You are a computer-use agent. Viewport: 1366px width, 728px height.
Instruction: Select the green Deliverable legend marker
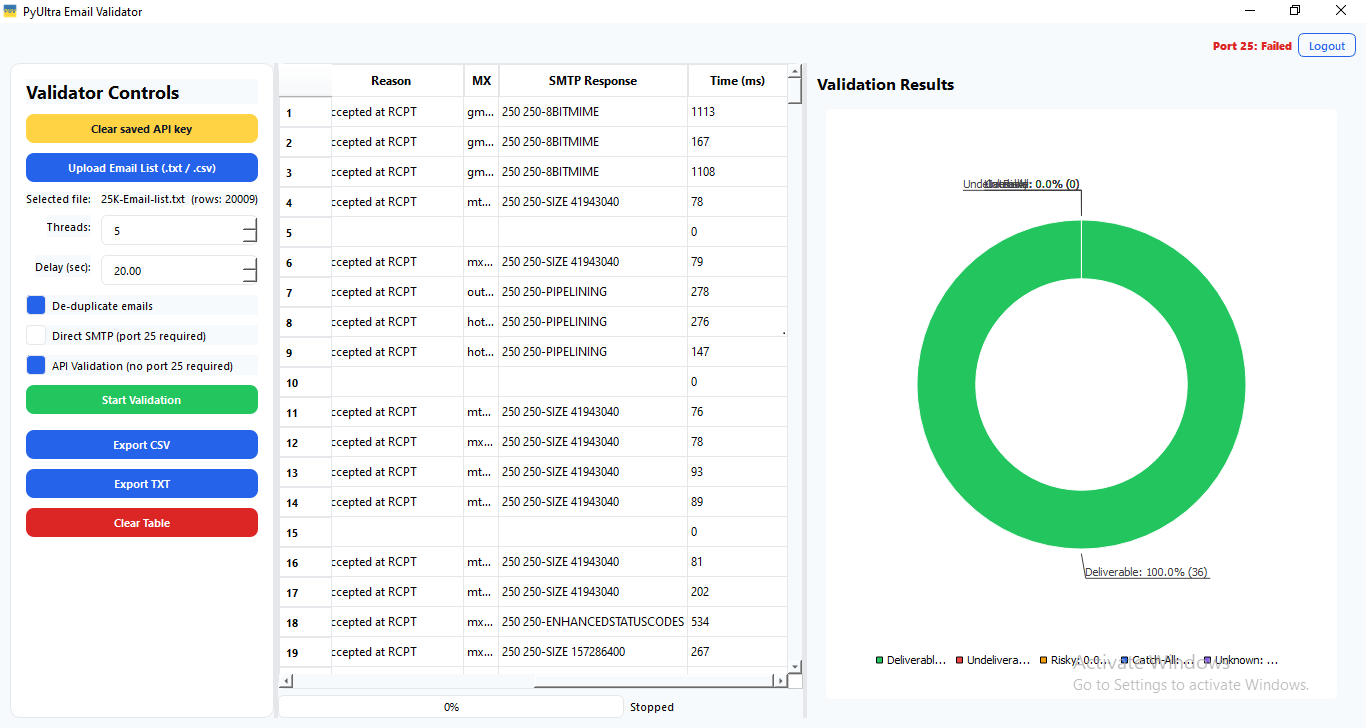[879, 660]
